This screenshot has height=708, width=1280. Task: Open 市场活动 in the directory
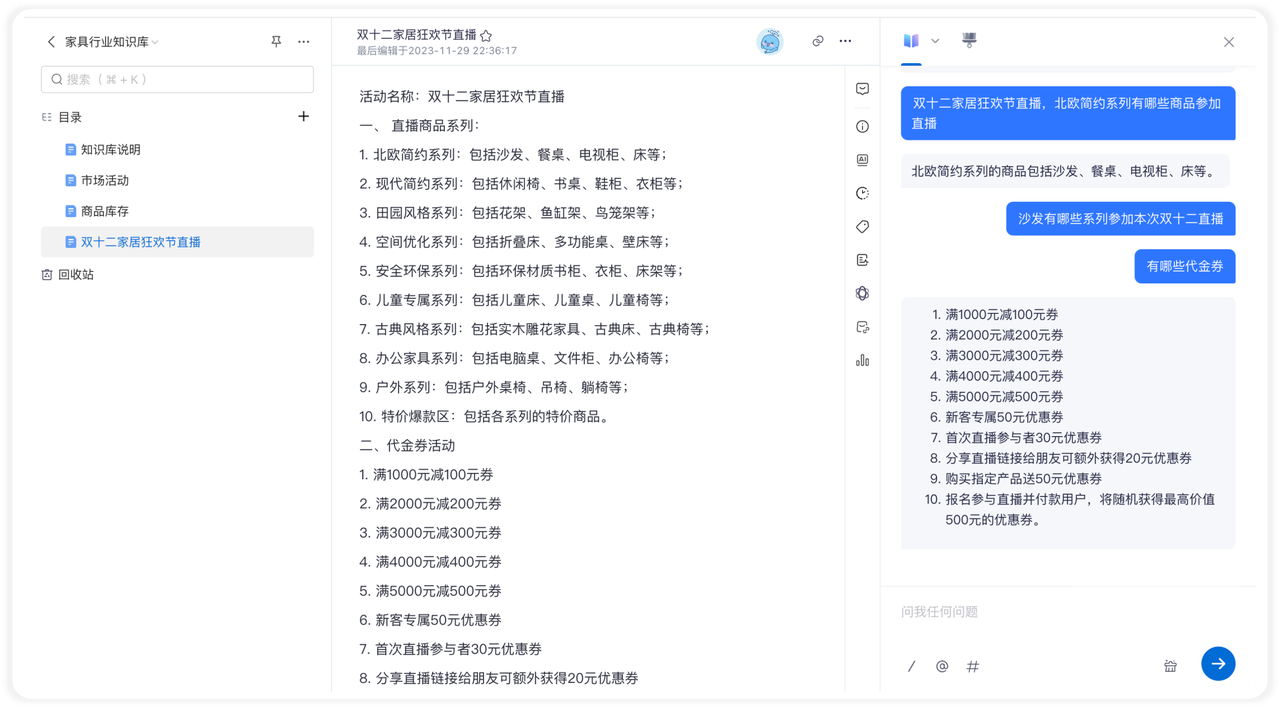coord(104,181)
